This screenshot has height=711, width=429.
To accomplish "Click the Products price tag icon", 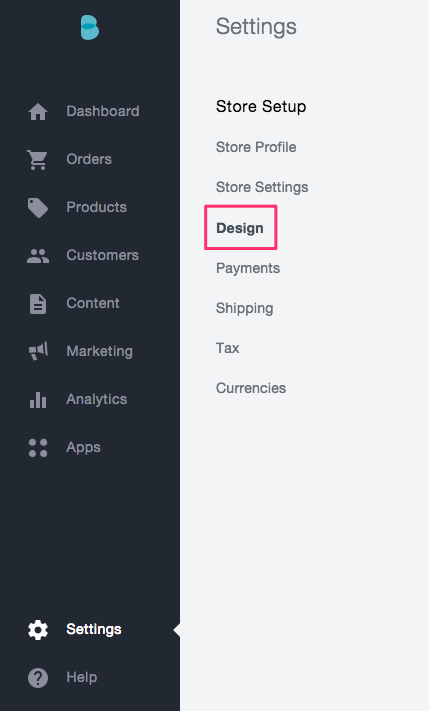I will [x=38, y=208].
